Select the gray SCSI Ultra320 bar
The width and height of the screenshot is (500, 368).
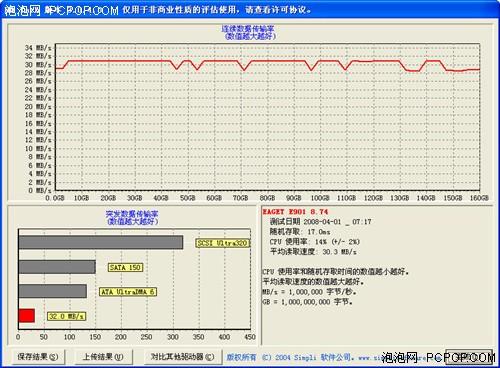pyautogui.click(x=101, y=242)
